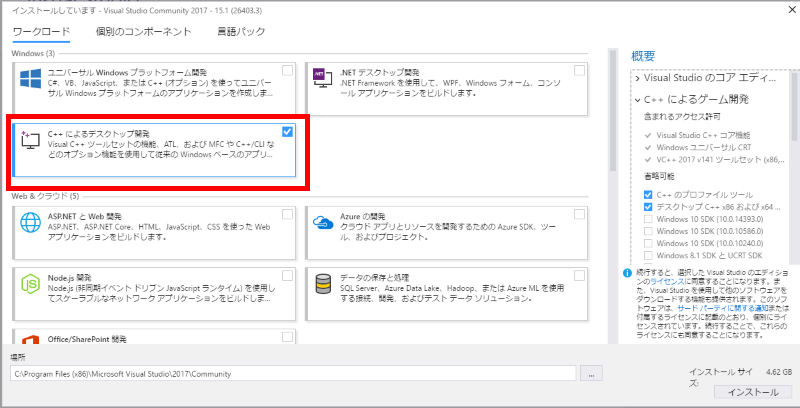
Task: Click the install location path field
Action: [x=293, y=374]
